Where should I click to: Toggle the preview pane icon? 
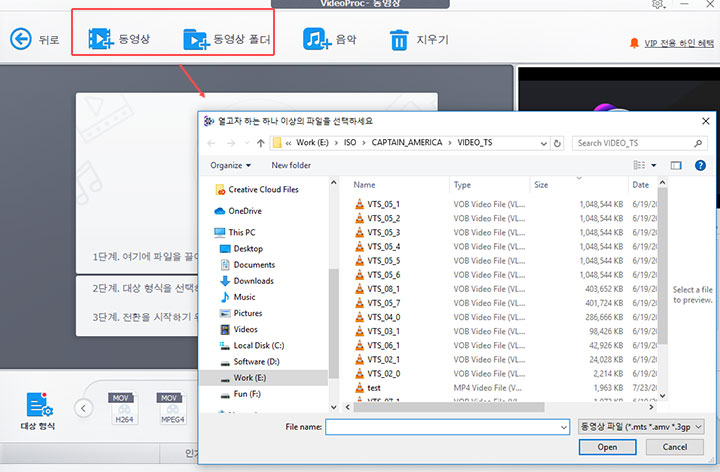(x=676, y=165)
